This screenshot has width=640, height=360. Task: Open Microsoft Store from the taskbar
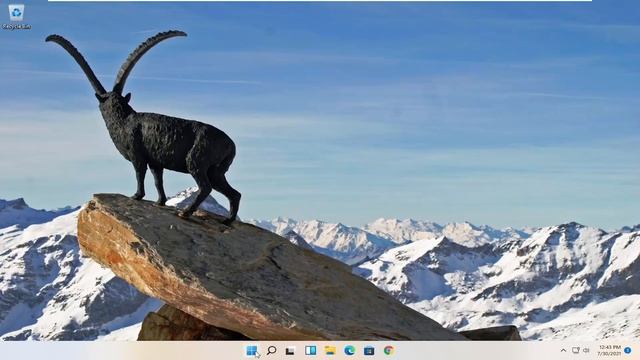(x=369, y=350)
